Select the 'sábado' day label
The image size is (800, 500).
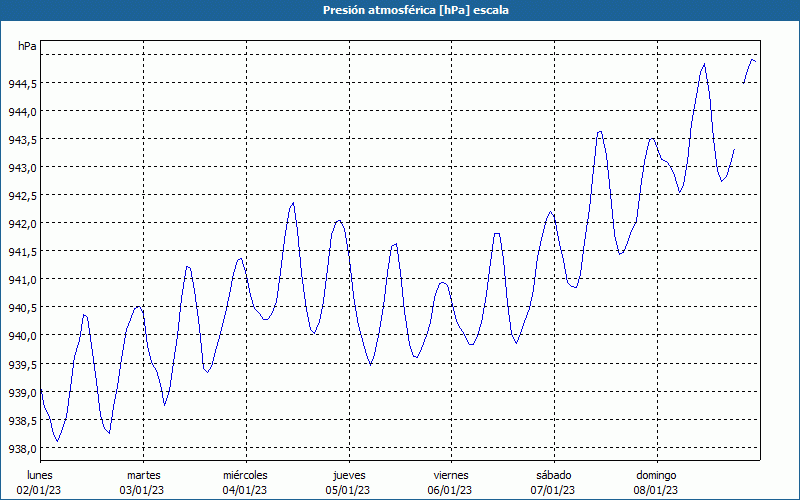click(554, 475)
